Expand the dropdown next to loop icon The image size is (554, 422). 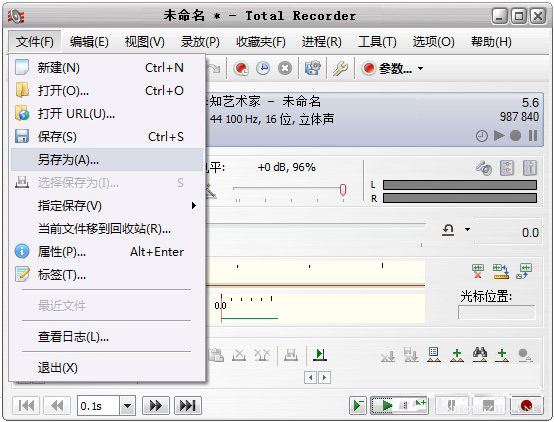point(467,229)
